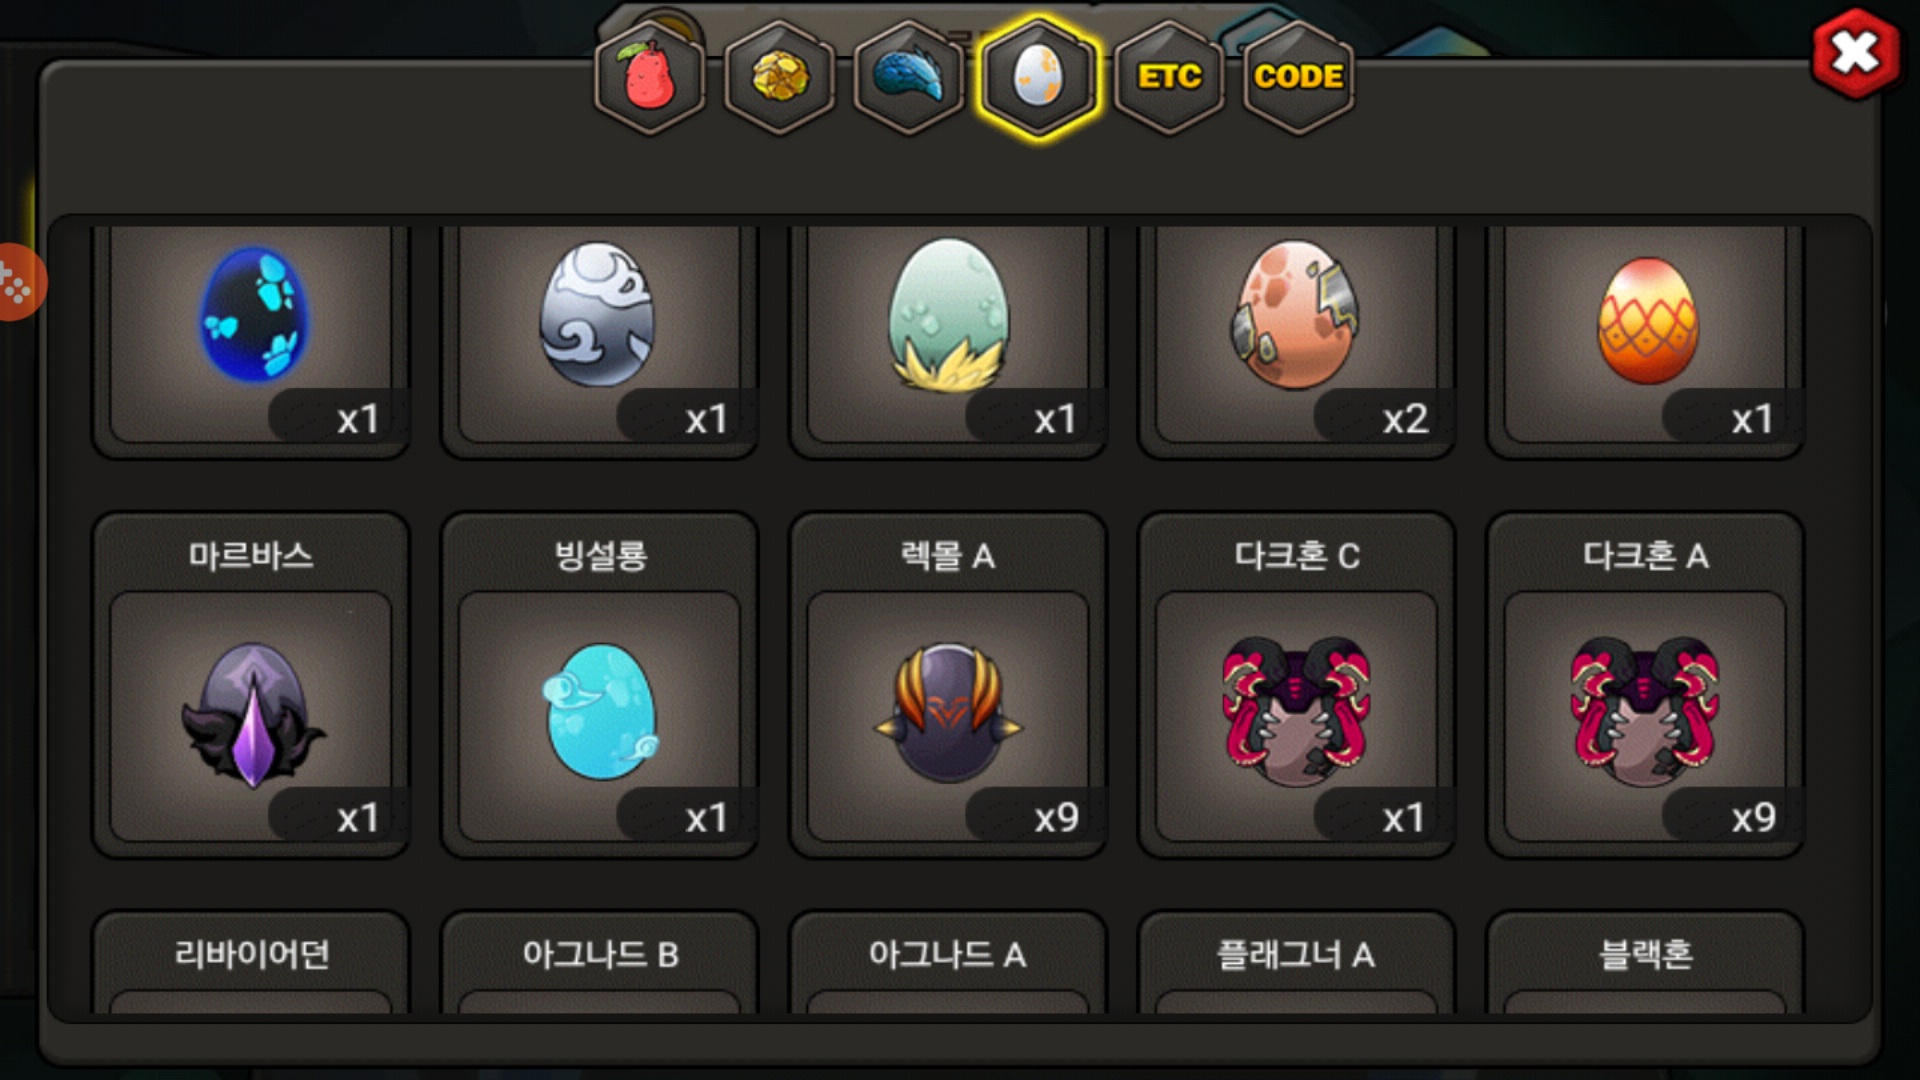1920x1080 pixels.
Task: Open the CODE tab
Action: (x=1298, y=77)
